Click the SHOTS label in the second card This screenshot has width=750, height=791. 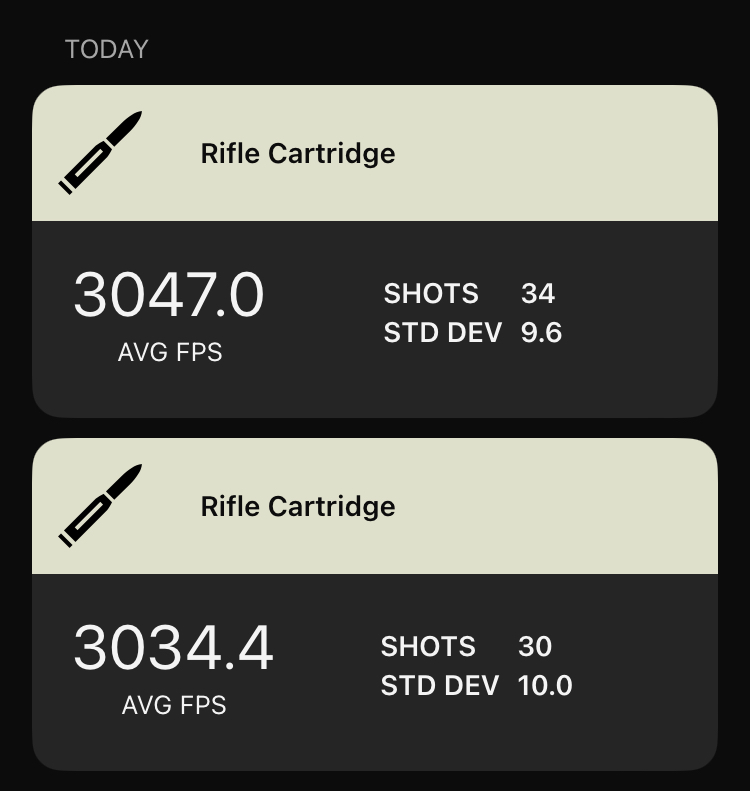428,646
